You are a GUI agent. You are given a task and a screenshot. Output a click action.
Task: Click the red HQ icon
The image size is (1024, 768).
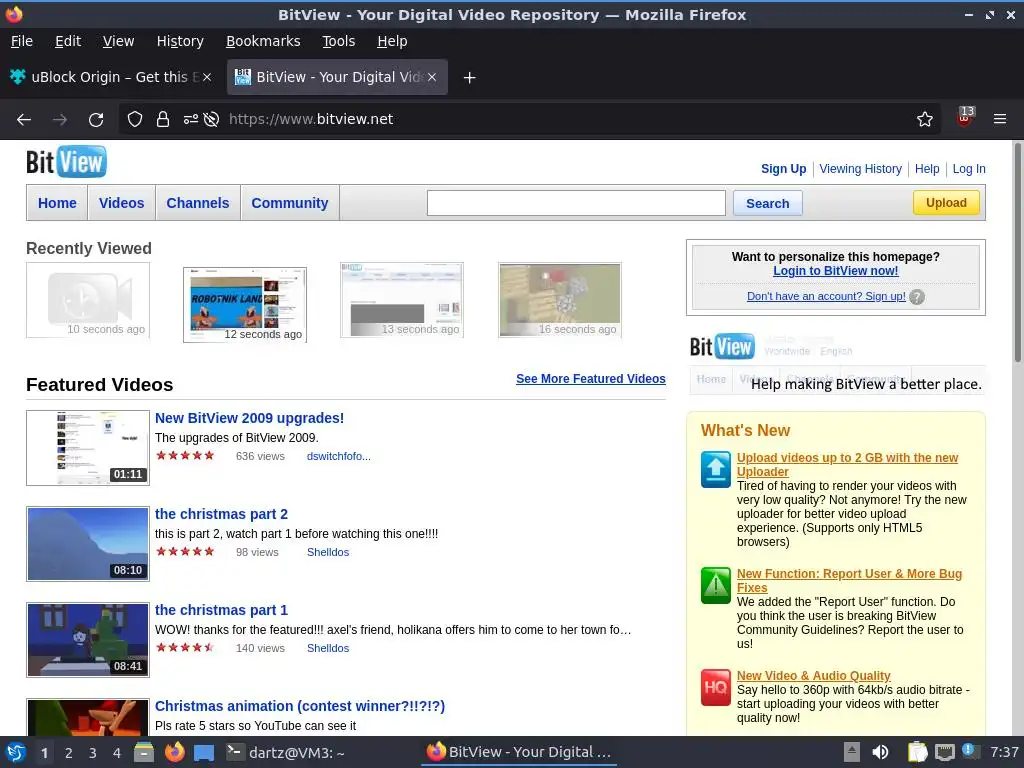coord(716,688)
